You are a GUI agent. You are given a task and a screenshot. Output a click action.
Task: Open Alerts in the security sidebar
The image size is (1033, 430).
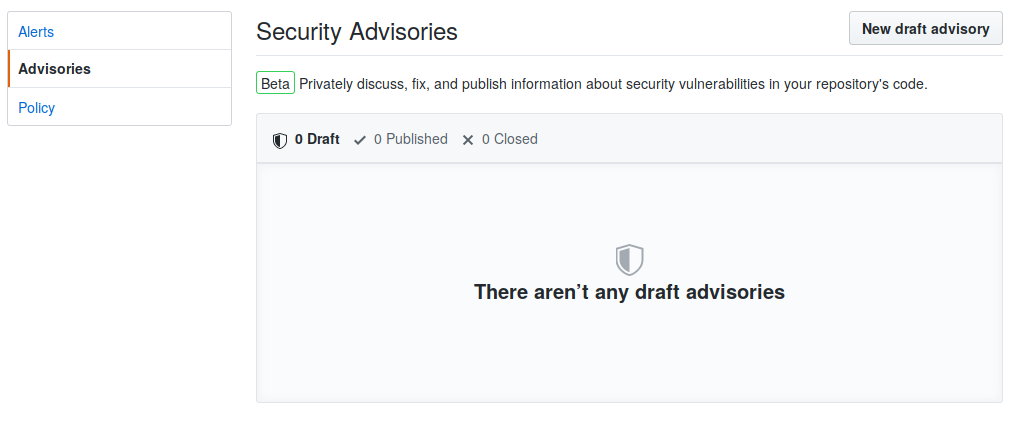click(119, 31)
